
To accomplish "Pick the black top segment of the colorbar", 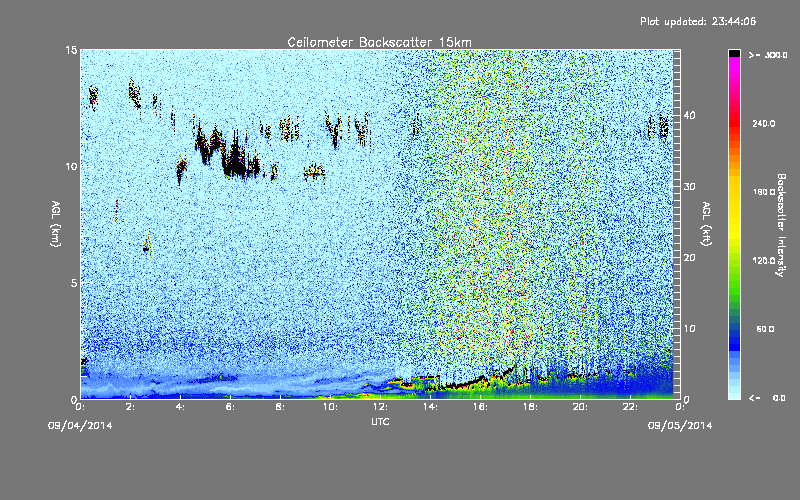I will (735, 53).
